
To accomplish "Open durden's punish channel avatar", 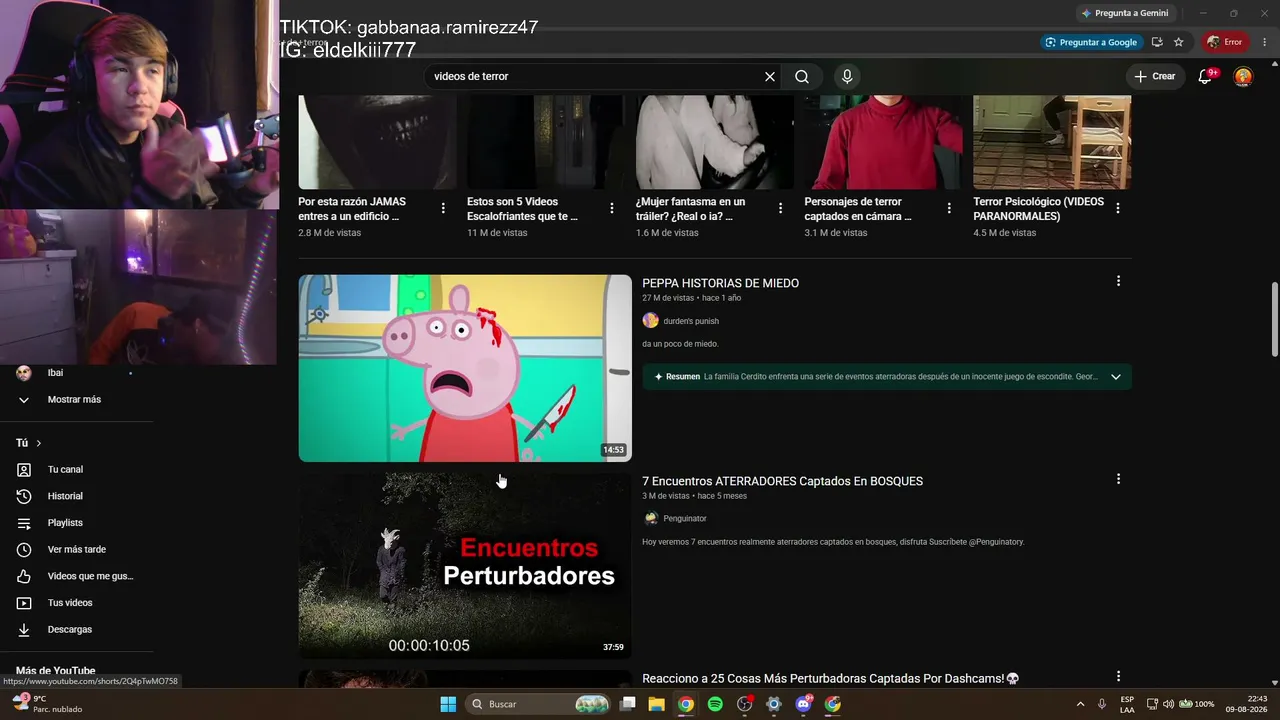I will click(650, 321).
